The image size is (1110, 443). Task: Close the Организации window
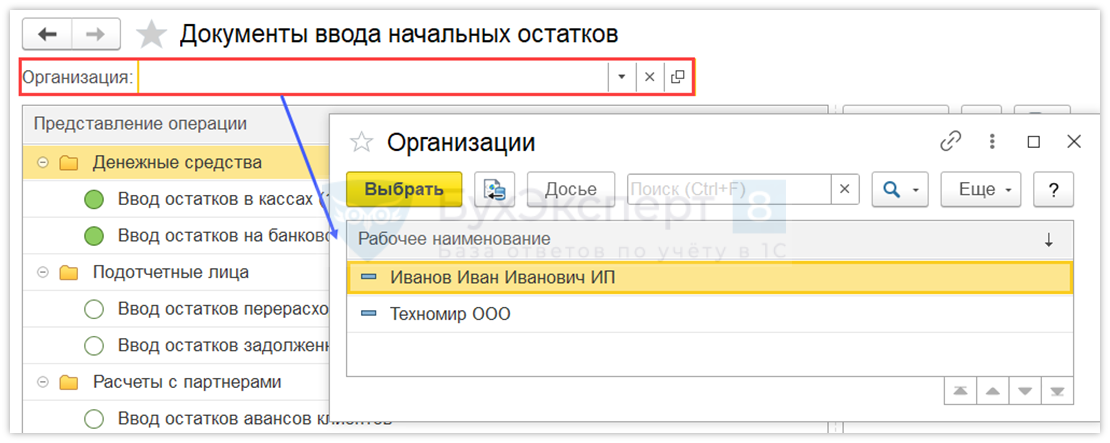tap(1074, 142)
